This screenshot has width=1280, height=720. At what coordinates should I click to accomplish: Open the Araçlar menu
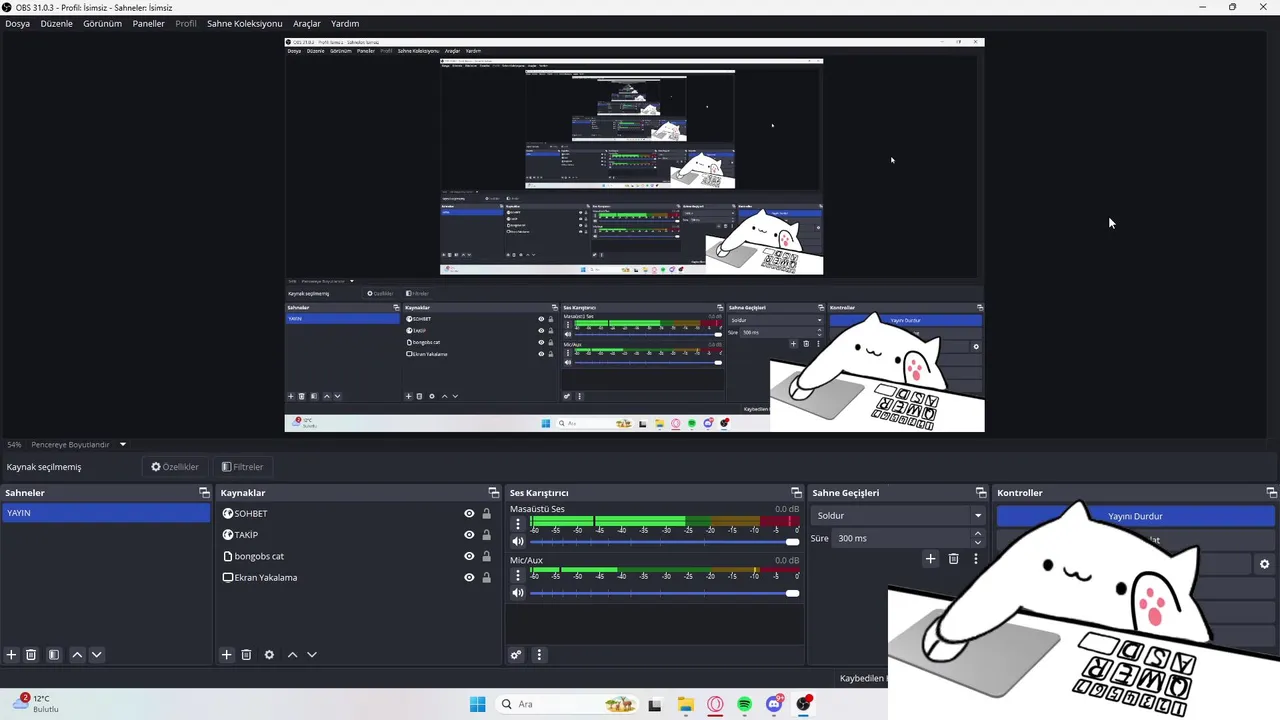coord(307,23)
